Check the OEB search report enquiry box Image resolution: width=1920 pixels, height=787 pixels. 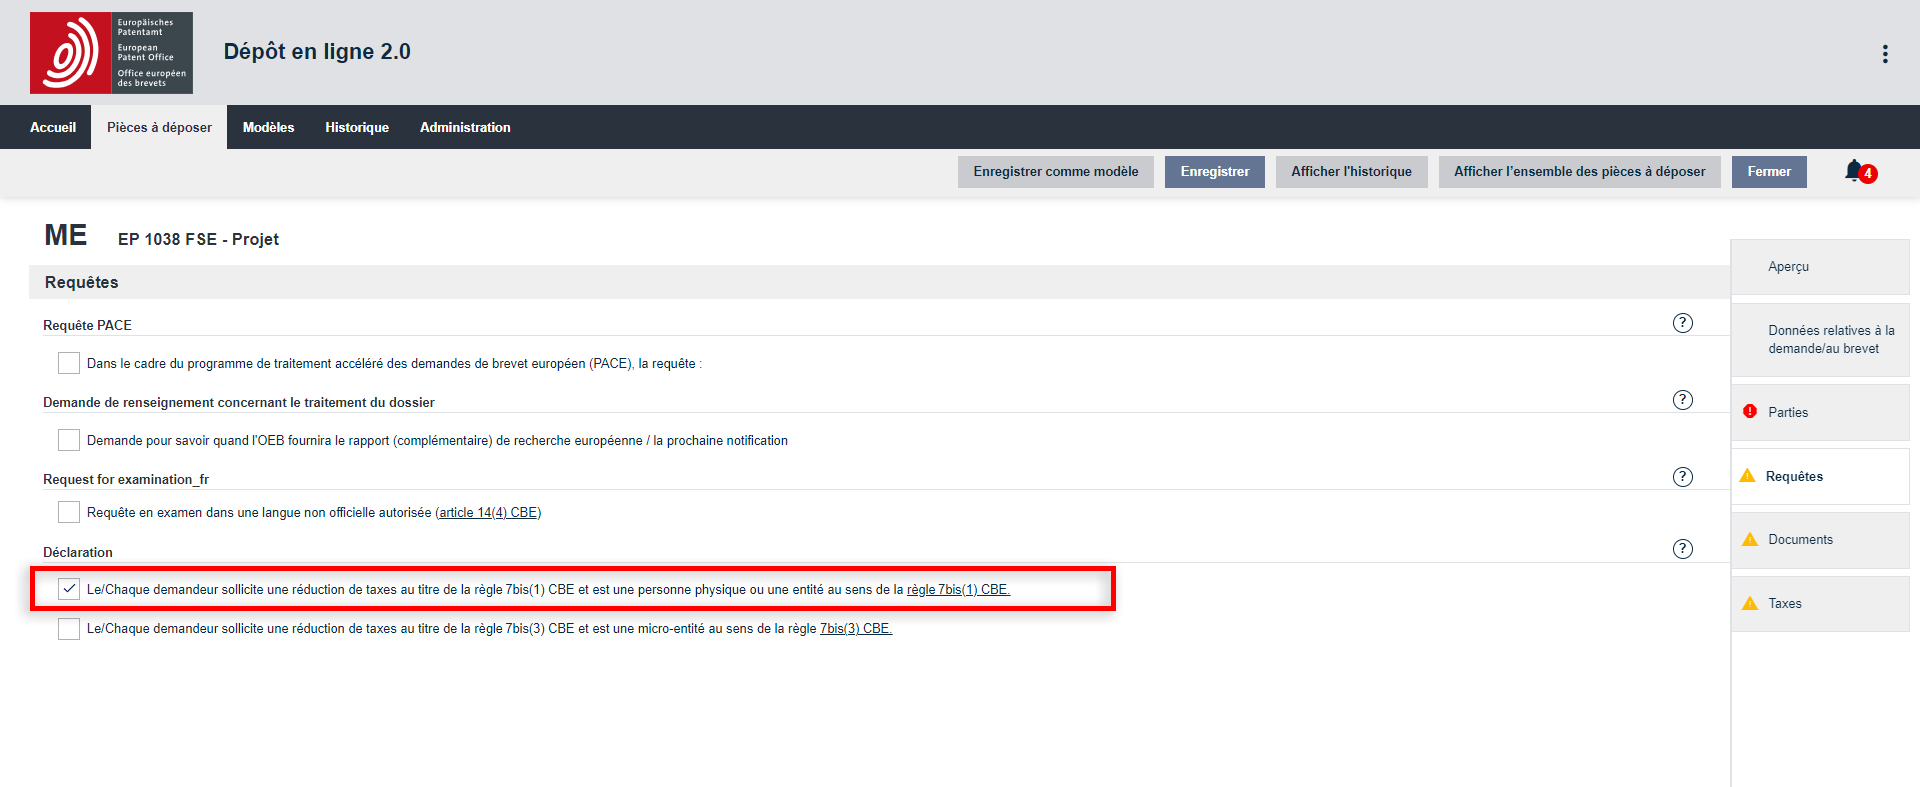tap(69, 440)
